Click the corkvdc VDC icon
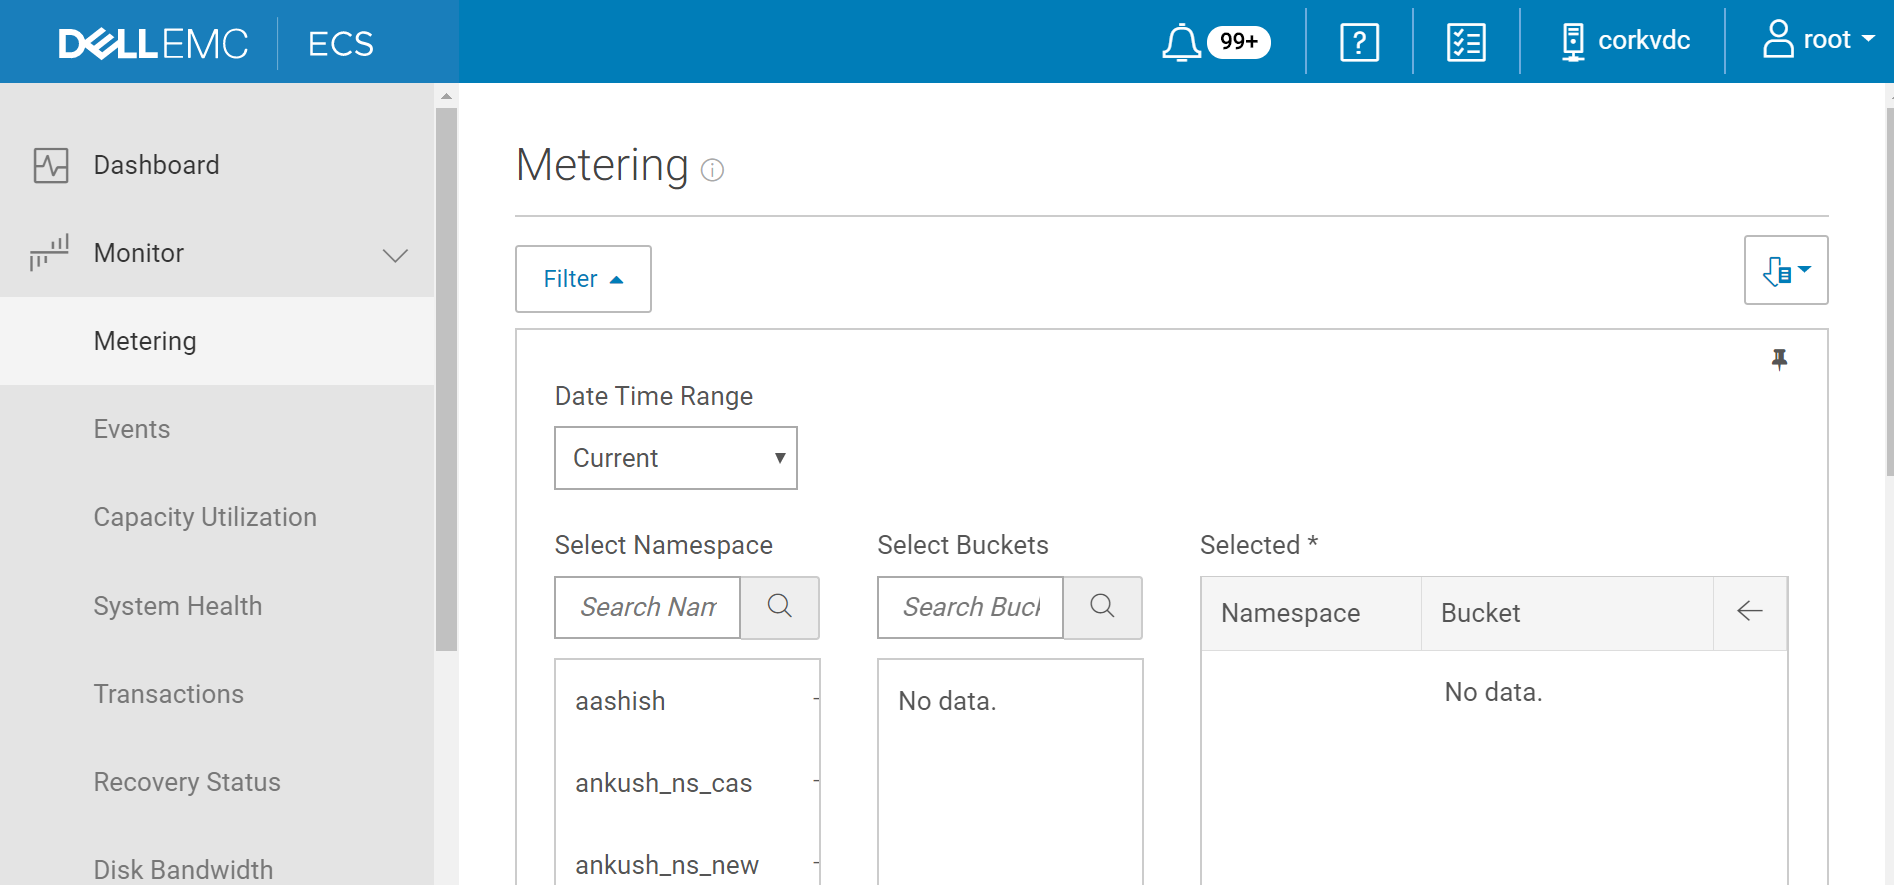The width and height of the screenshot is (1894, 885). tap(1573, 42)
